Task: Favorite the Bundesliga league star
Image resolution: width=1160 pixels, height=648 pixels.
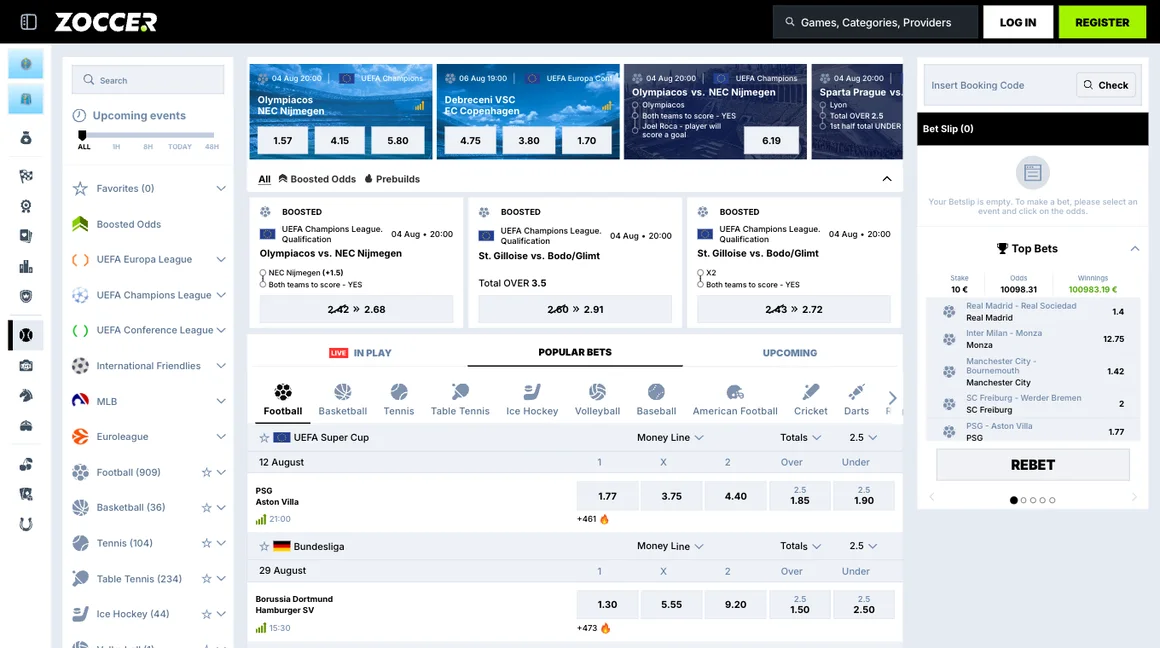Action: coord(264,547)
